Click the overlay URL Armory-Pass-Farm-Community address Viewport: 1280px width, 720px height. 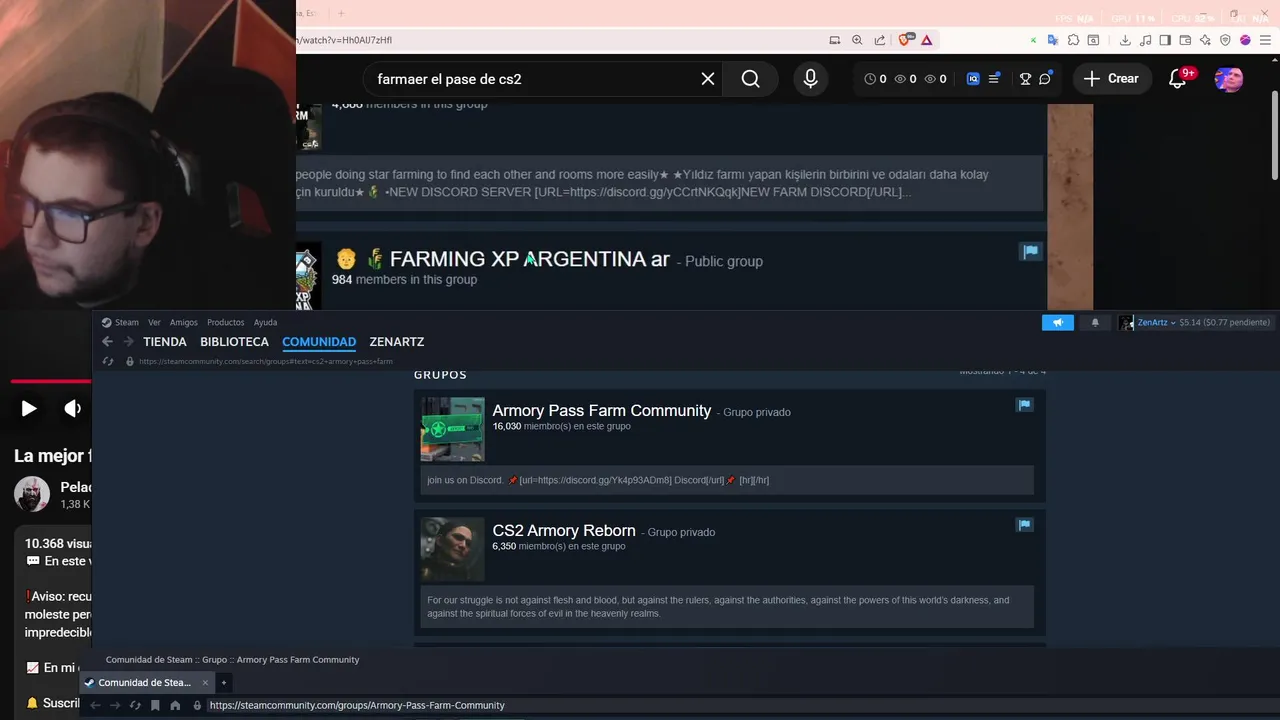pos(357,705)
